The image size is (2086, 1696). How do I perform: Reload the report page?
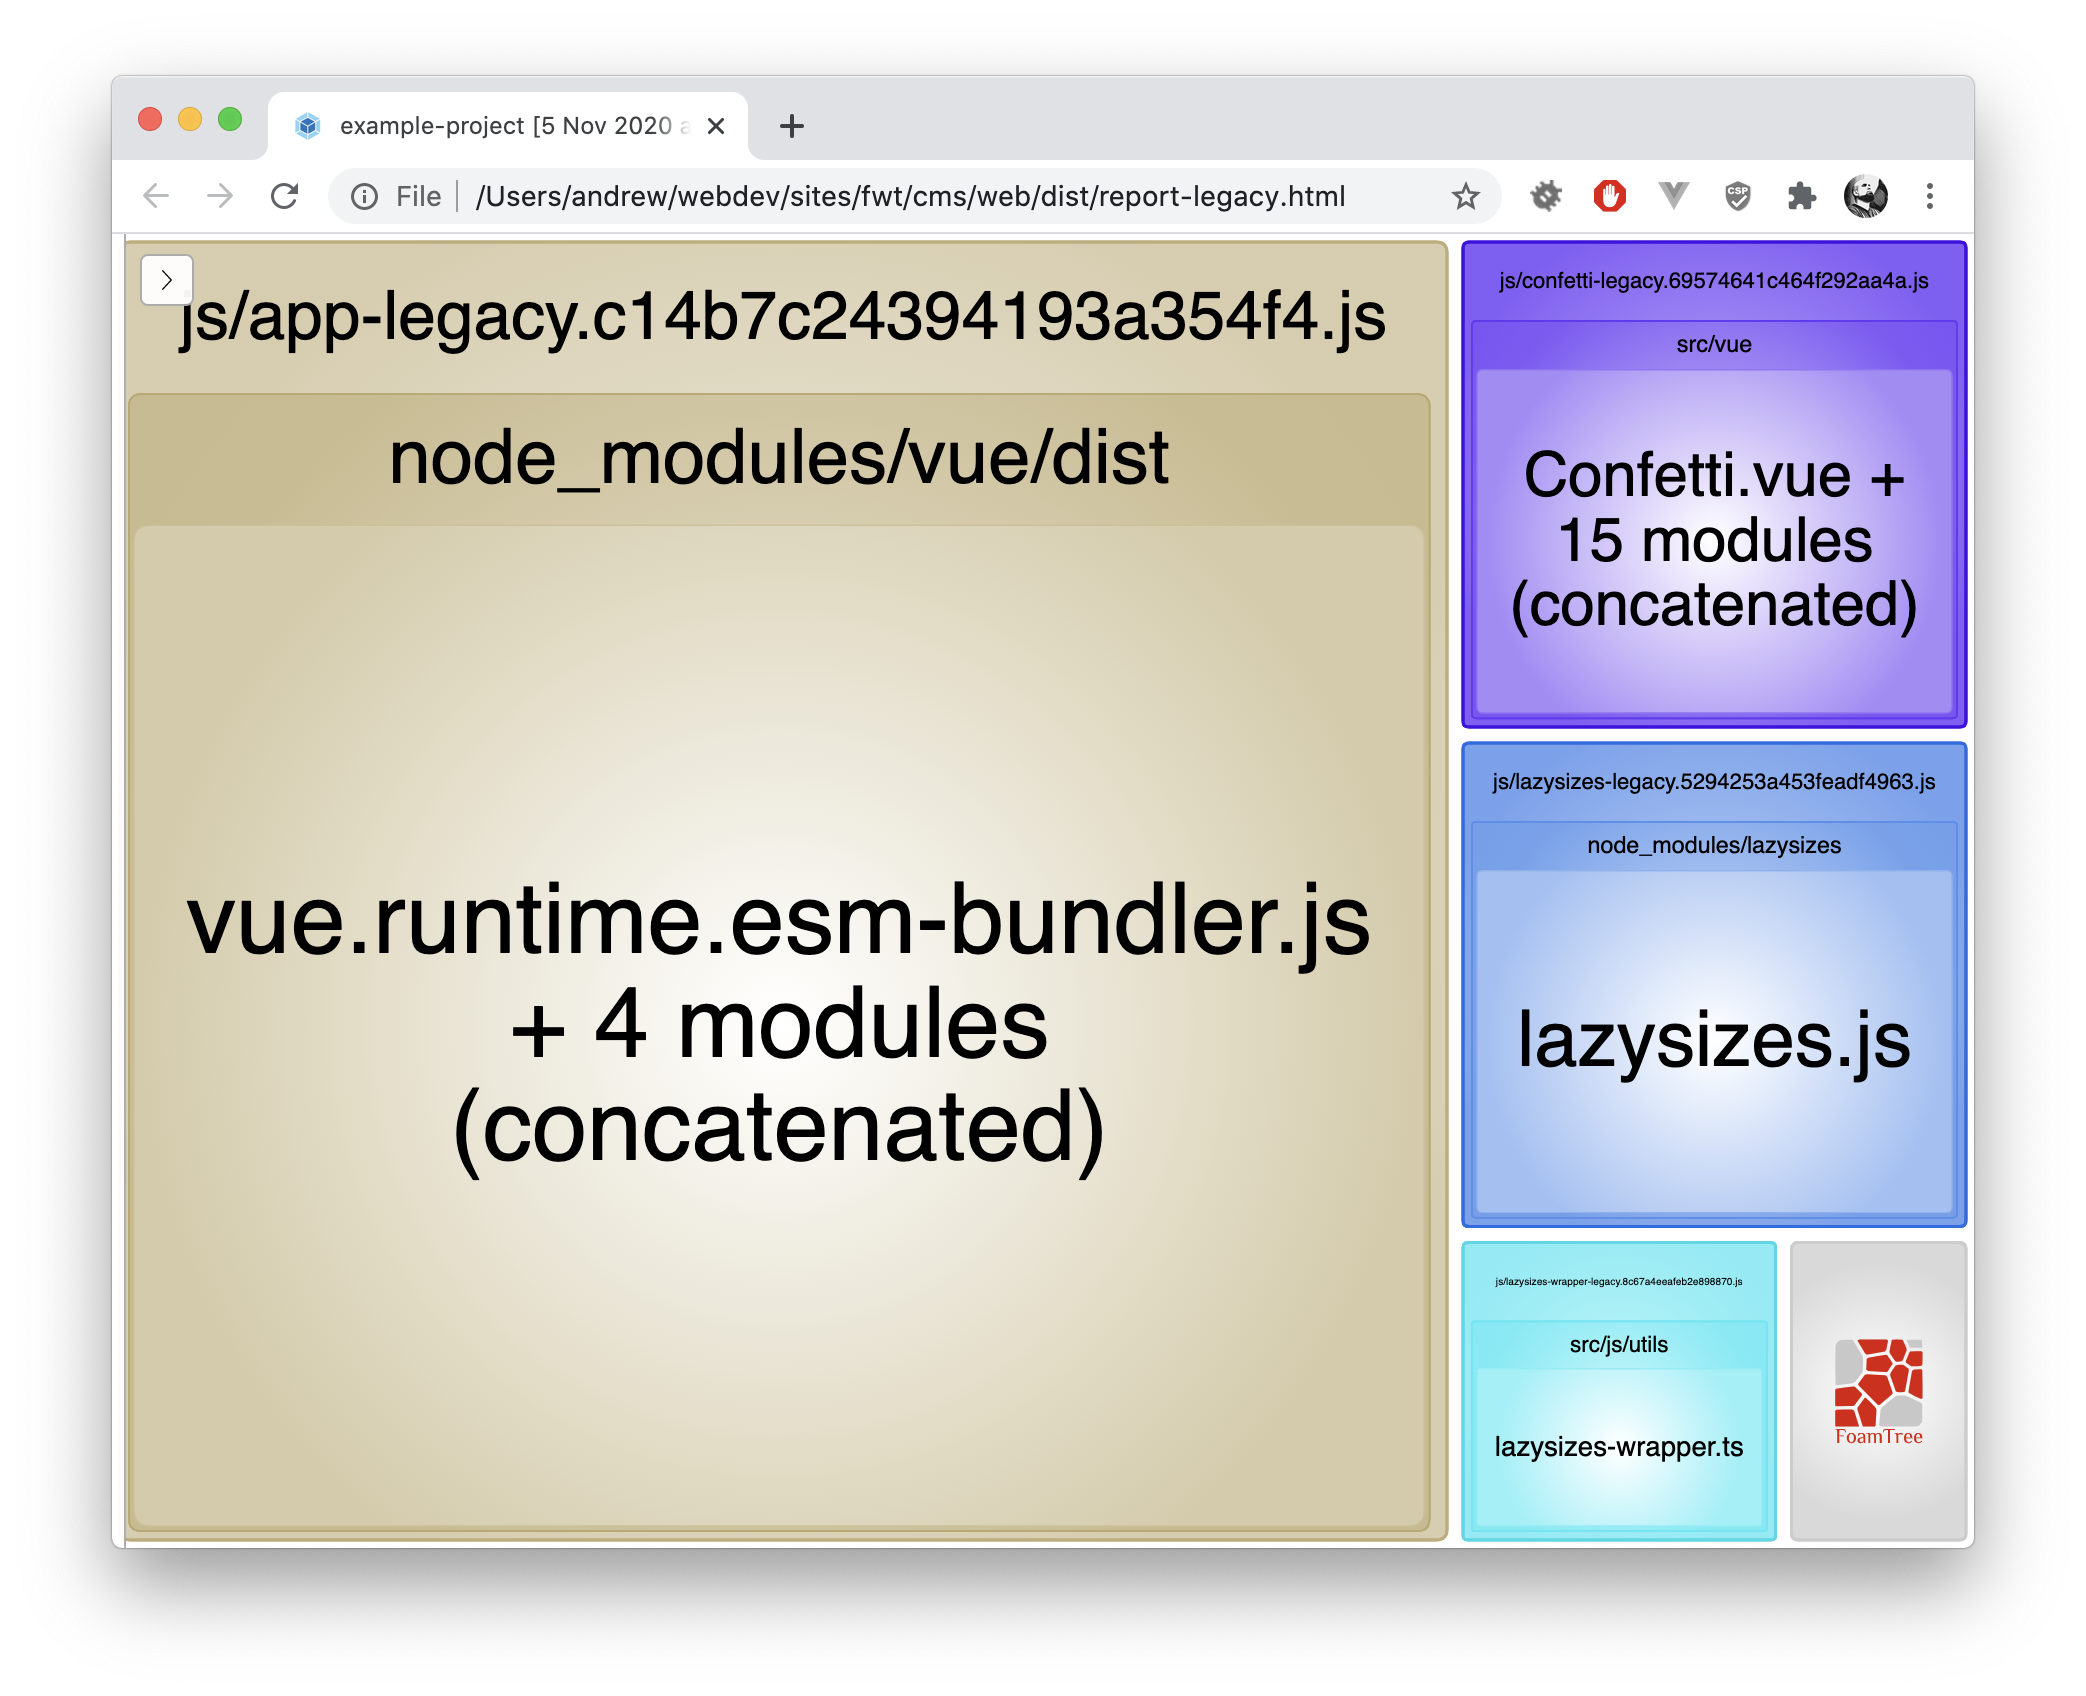[285, 196]
